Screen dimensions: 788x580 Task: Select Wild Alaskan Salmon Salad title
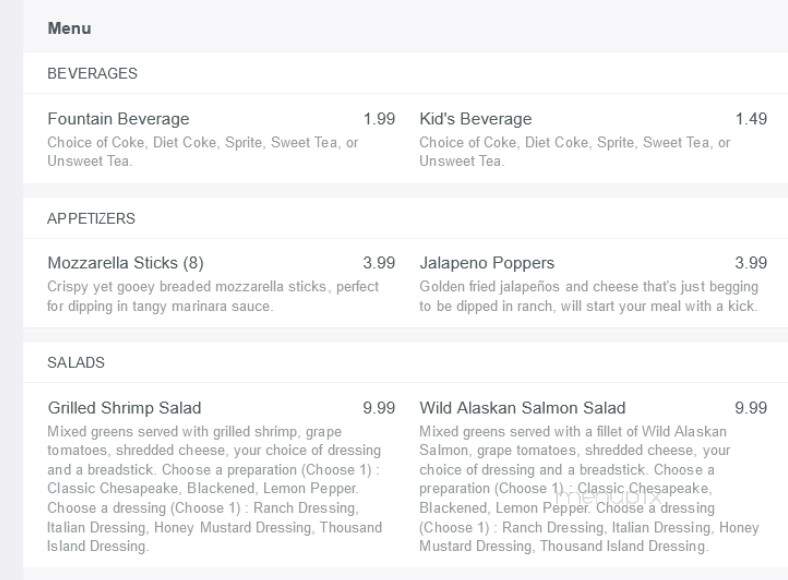click(x=523, y=408)
